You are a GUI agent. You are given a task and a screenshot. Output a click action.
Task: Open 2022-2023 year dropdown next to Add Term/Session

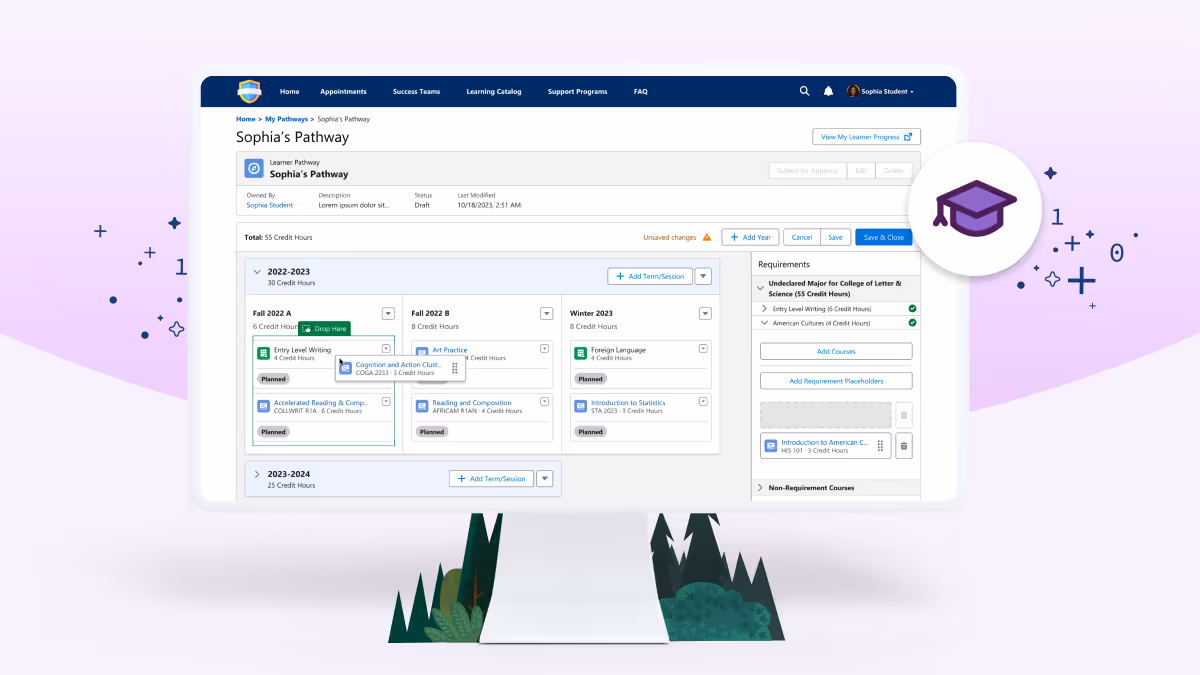tap(703, 276)
